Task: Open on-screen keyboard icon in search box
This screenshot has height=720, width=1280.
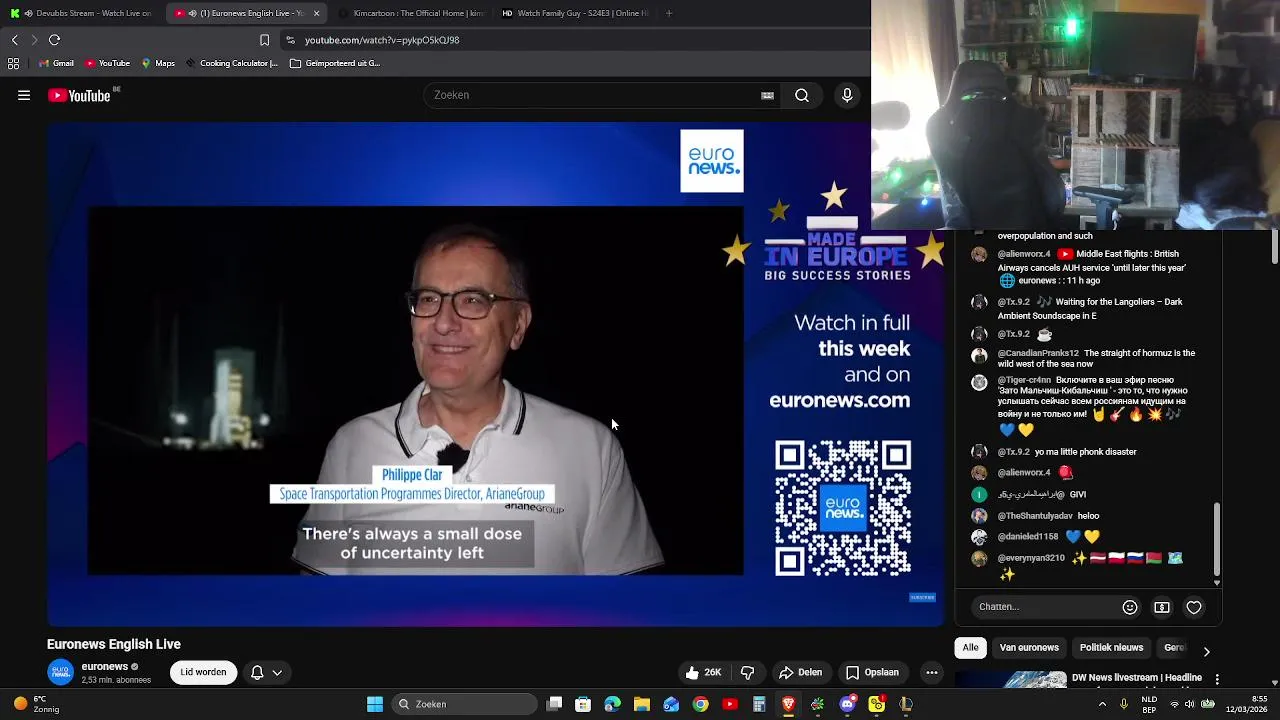Action: [x=767, y=95]
